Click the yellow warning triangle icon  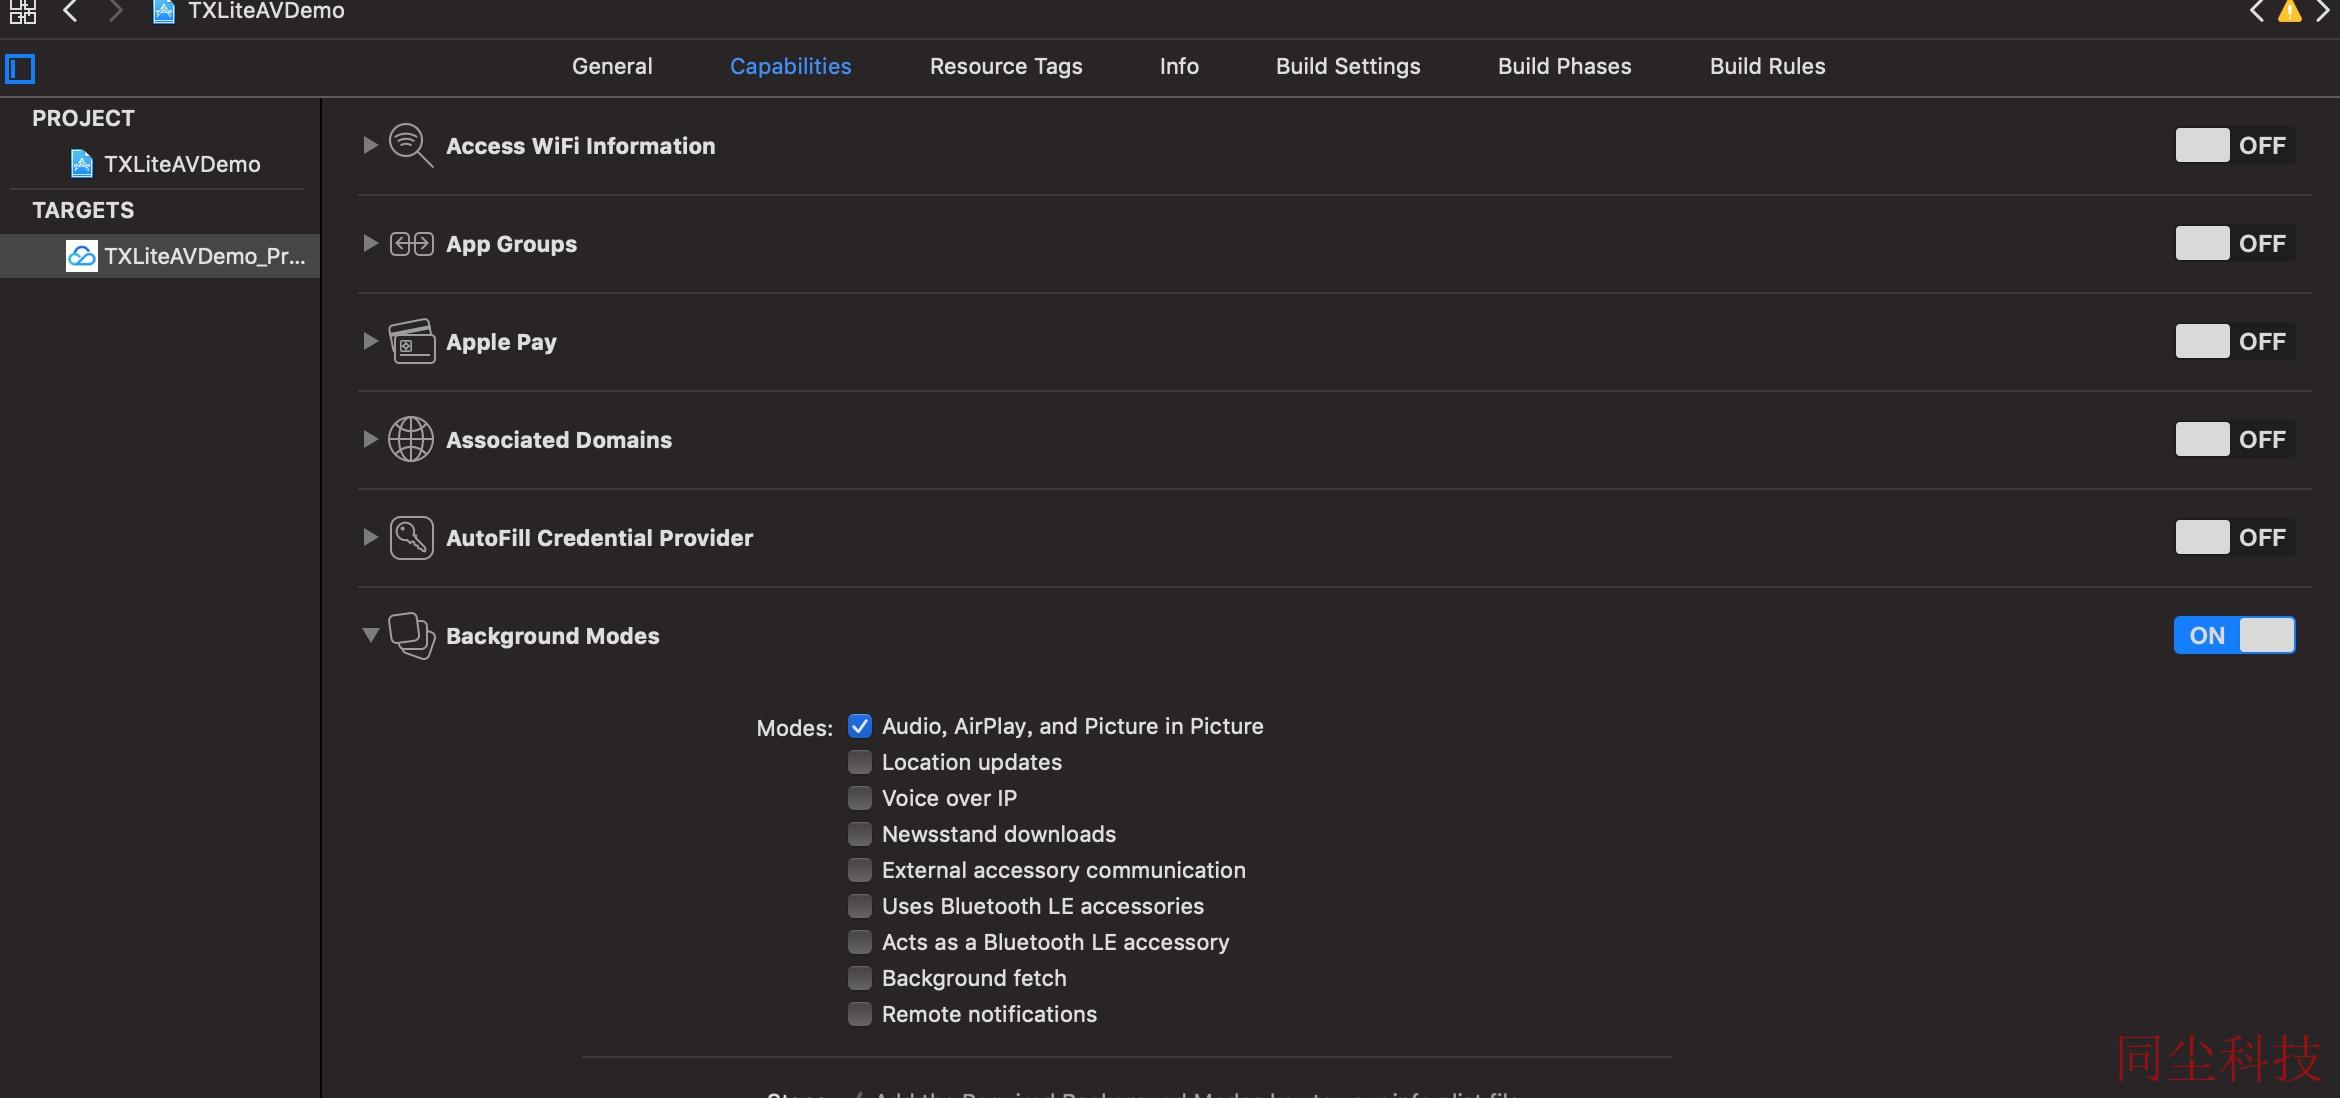(x=2289, y=11)
